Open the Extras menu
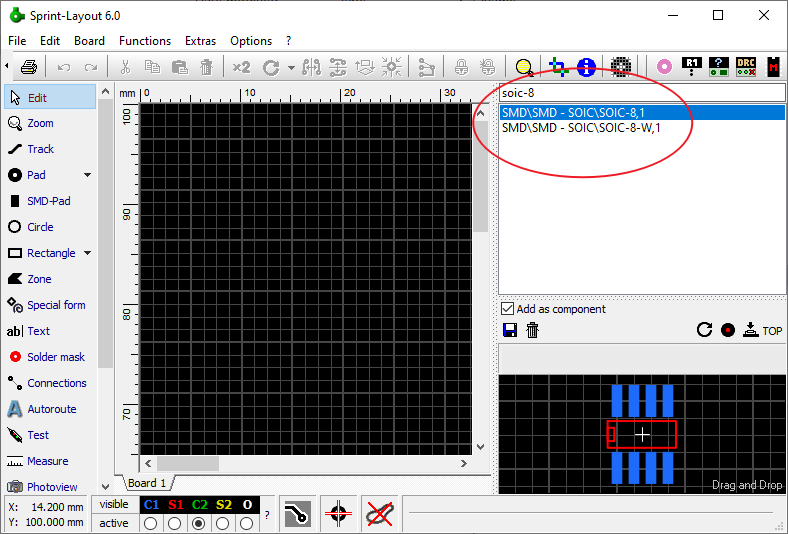Image resolution: width=788 pixels, height=534 pixels. 200,41
